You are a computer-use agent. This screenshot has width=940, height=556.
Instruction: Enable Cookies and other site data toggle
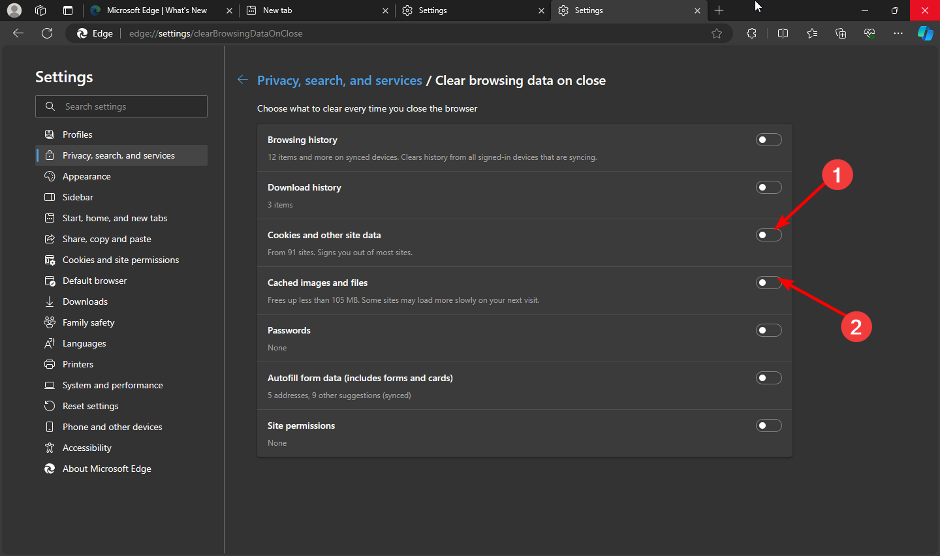pyautogui.click(x=769, y=235)
